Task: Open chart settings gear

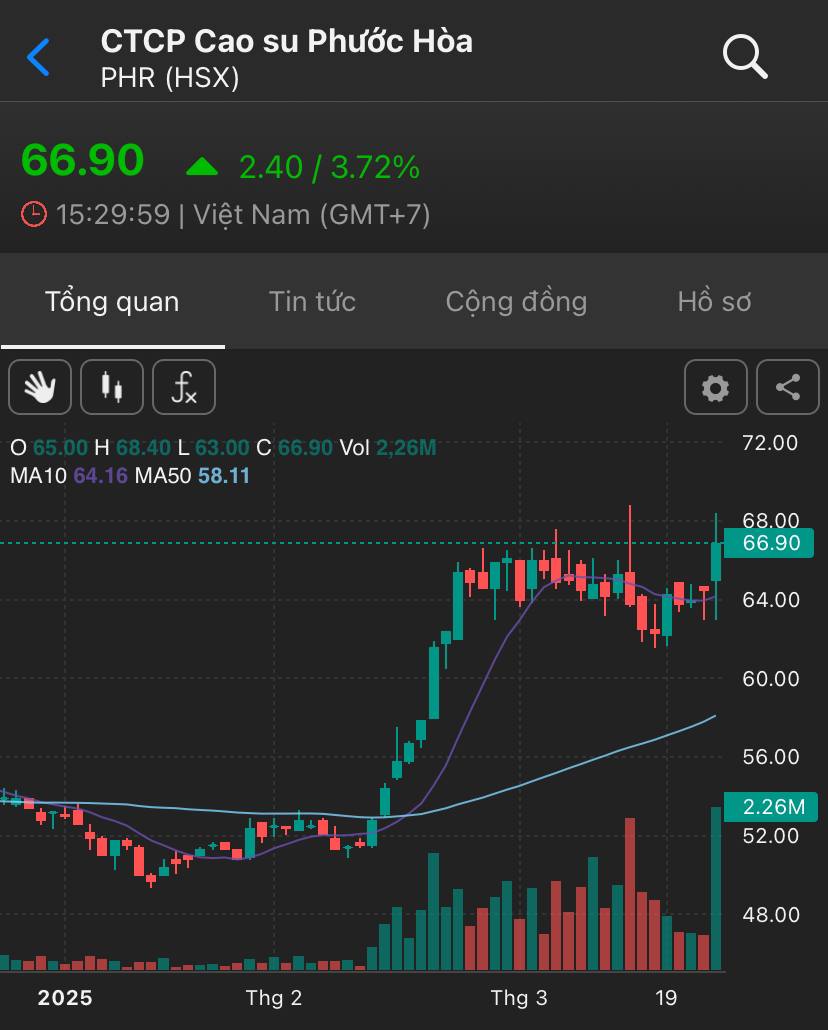Action: [715, 387]
